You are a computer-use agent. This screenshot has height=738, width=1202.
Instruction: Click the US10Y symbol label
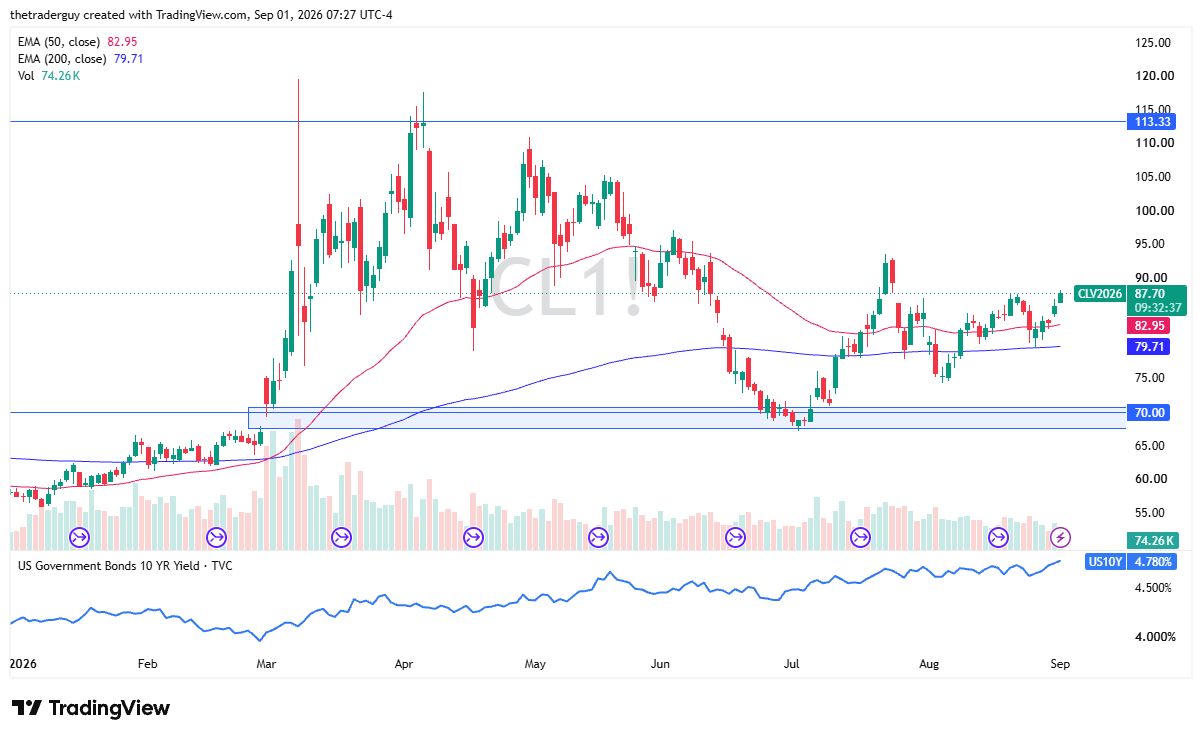1105,562
